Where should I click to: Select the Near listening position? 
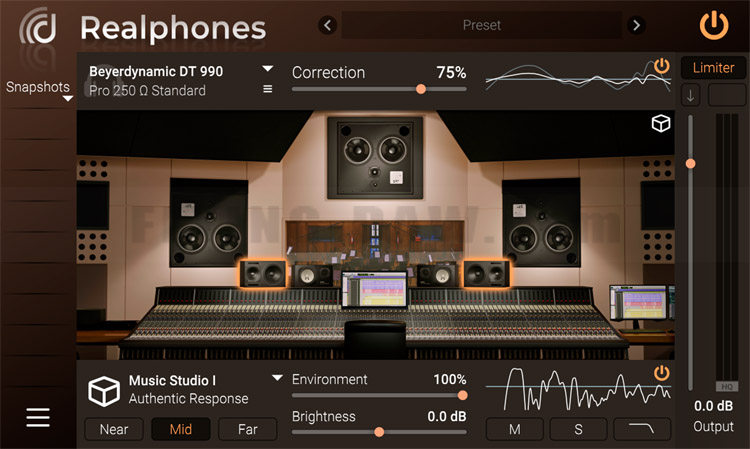pos(114,429)
